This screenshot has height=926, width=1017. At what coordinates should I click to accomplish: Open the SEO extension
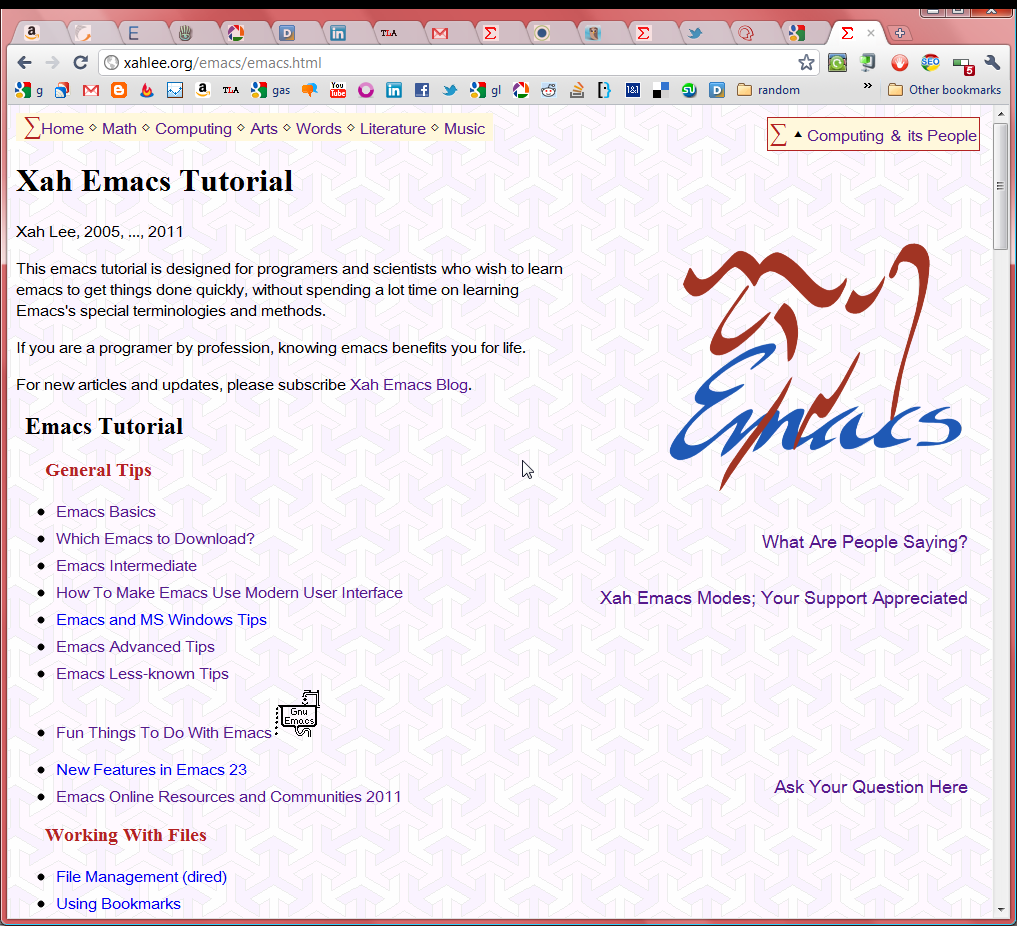[x=930, y=62]
